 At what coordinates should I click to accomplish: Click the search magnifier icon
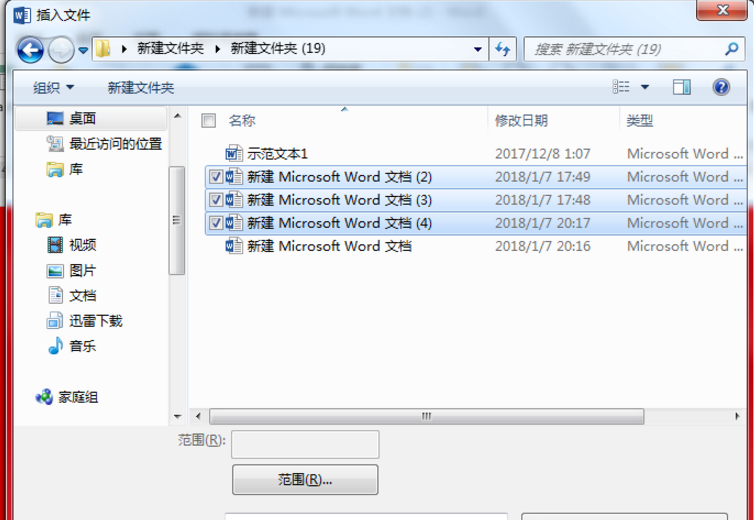click(x=731, y=49)
